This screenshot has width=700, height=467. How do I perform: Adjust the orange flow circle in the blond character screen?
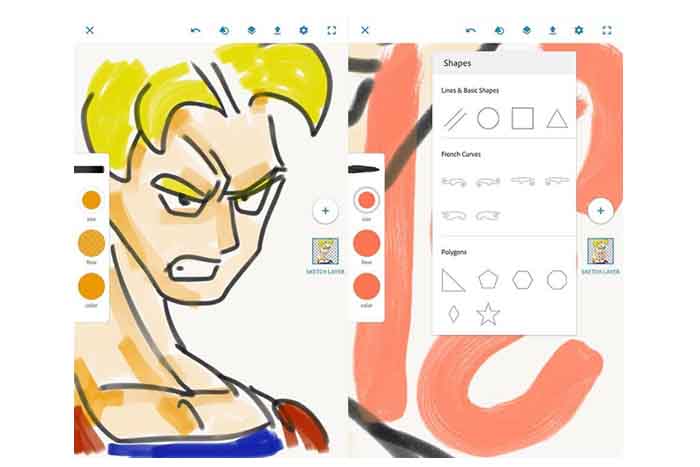pyautogui.click(x=92, y=243)
